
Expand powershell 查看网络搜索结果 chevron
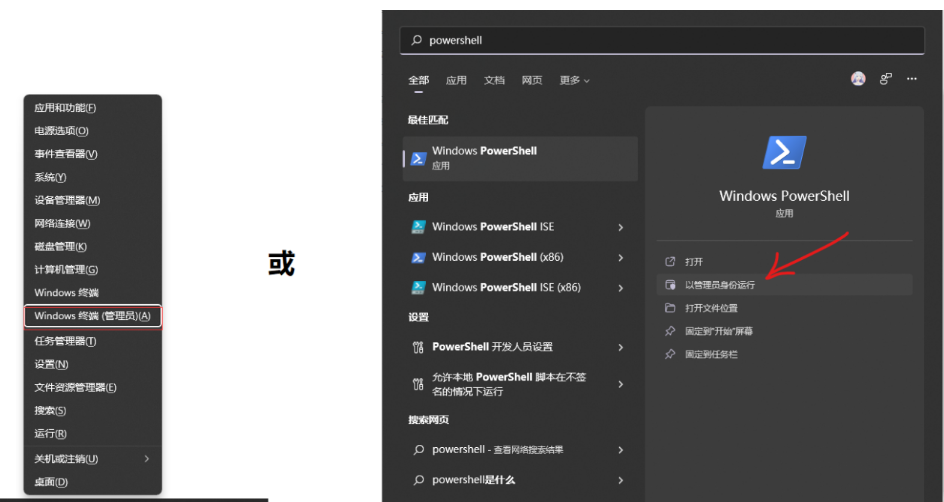[621, 450]
